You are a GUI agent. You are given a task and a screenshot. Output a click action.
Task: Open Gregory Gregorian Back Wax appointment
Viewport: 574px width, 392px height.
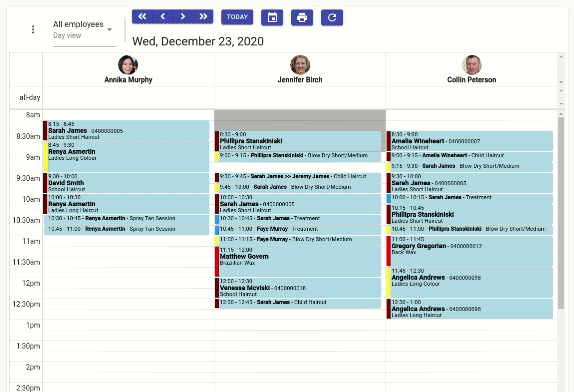pos(470,251)
